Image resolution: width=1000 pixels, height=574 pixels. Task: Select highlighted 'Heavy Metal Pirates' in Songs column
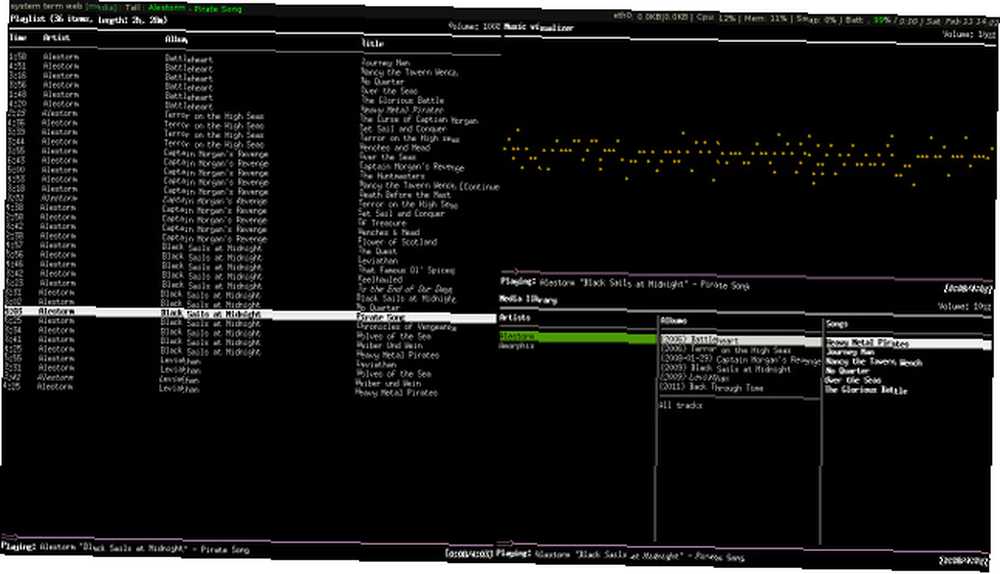pyautogui.click(x=908, y=343)
